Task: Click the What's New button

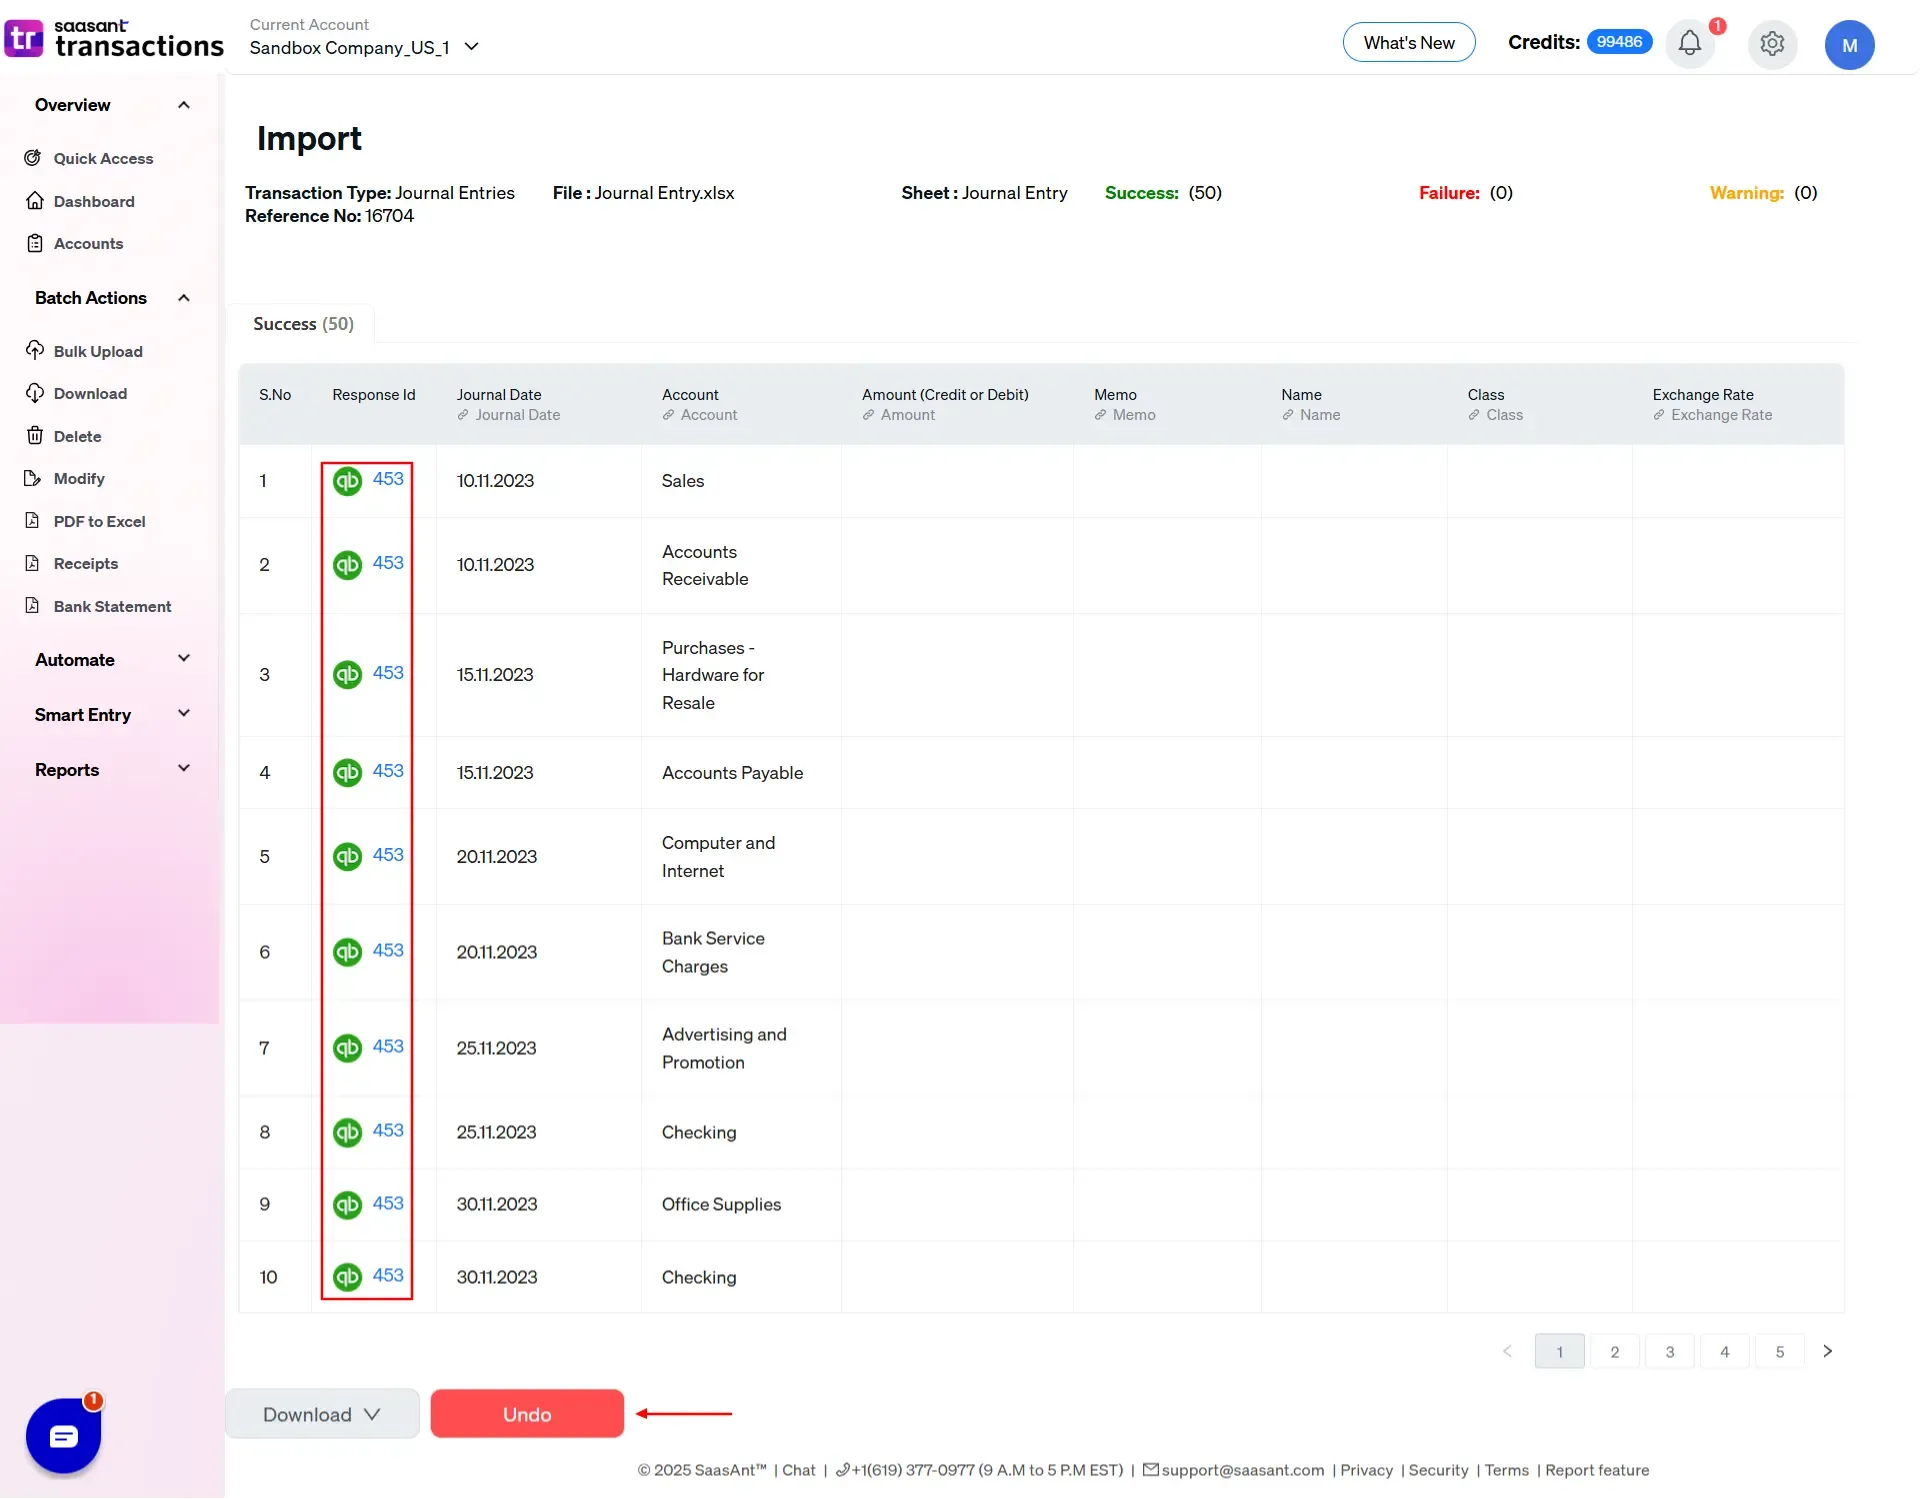Action: 1408,43
